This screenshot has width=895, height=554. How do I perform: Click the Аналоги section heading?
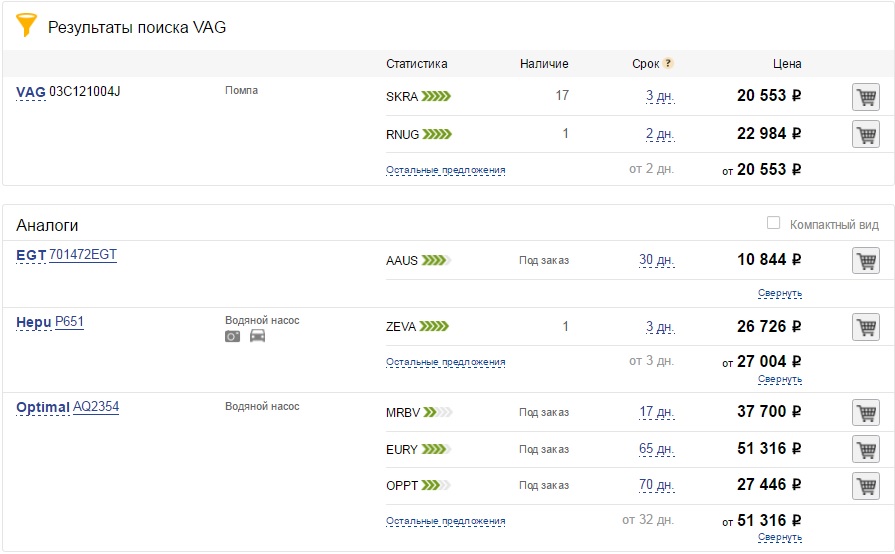[x=47, y=225]
